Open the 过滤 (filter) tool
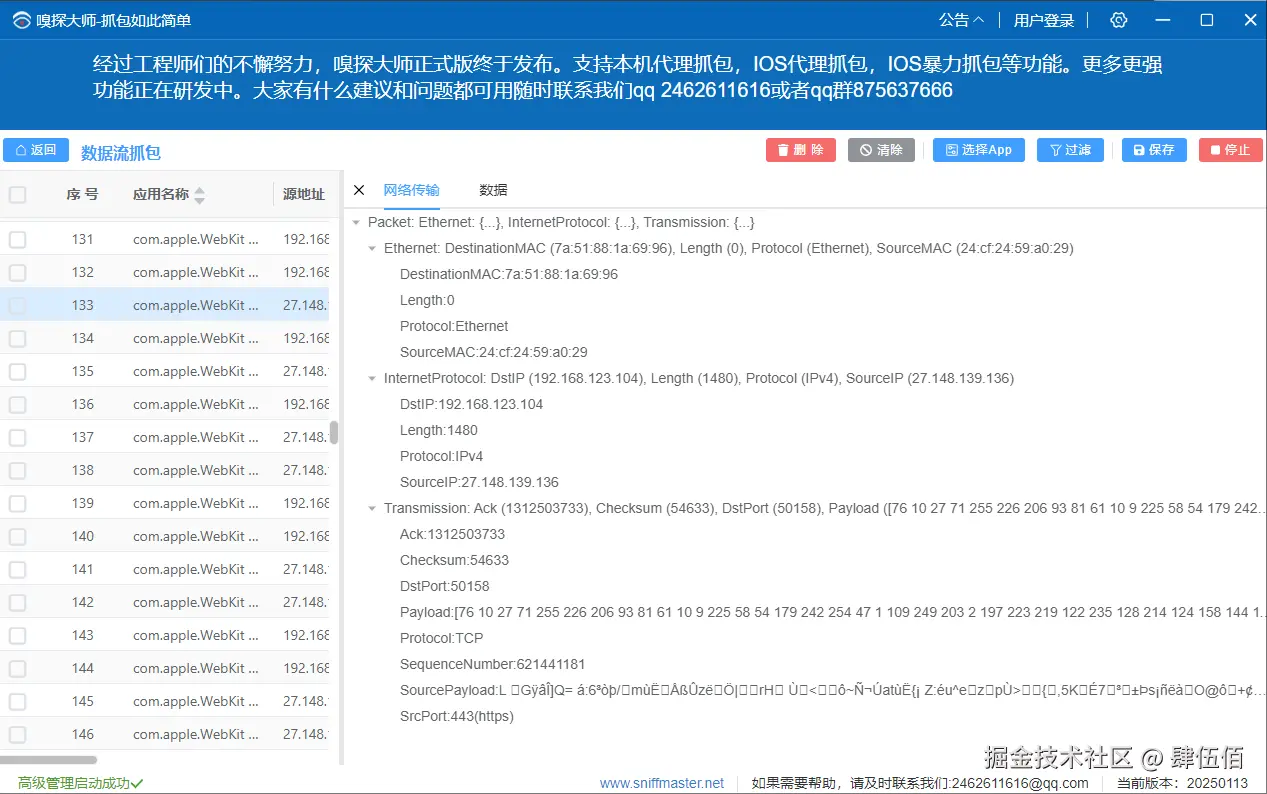Viewport: 1267px width, 794px height. (1069, 149)
